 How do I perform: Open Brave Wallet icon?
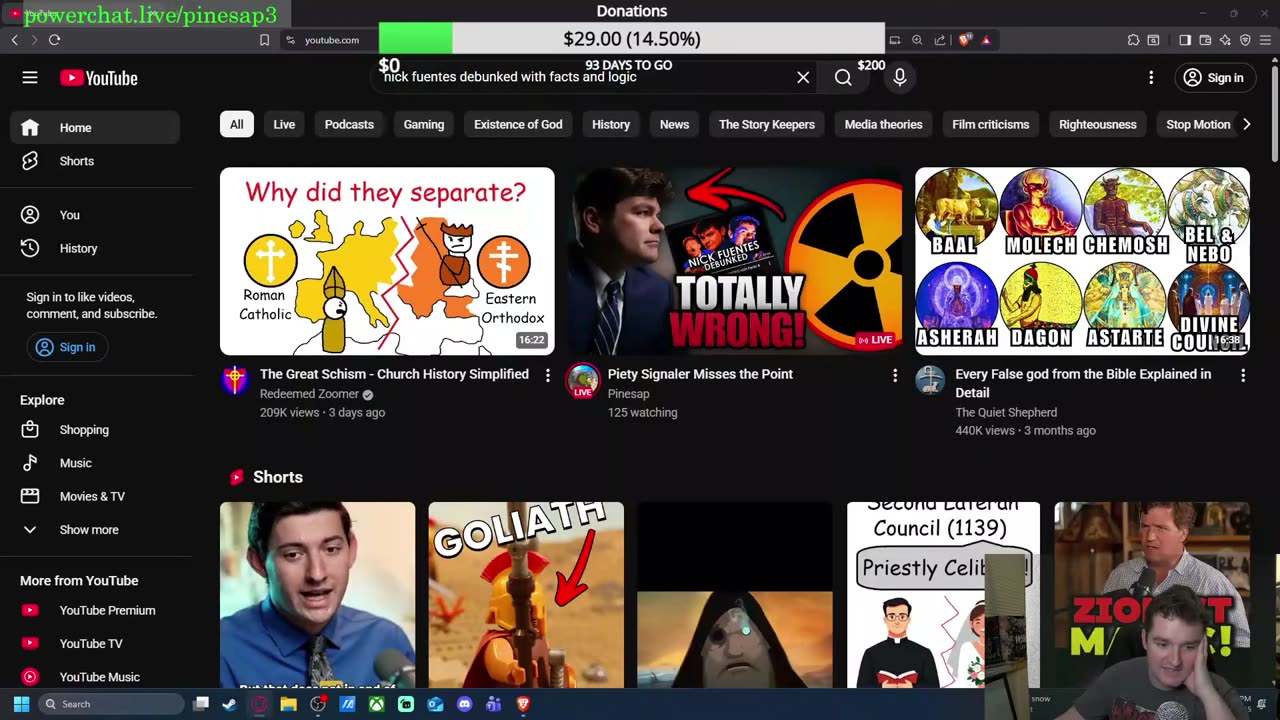(x=1205, y=40)
